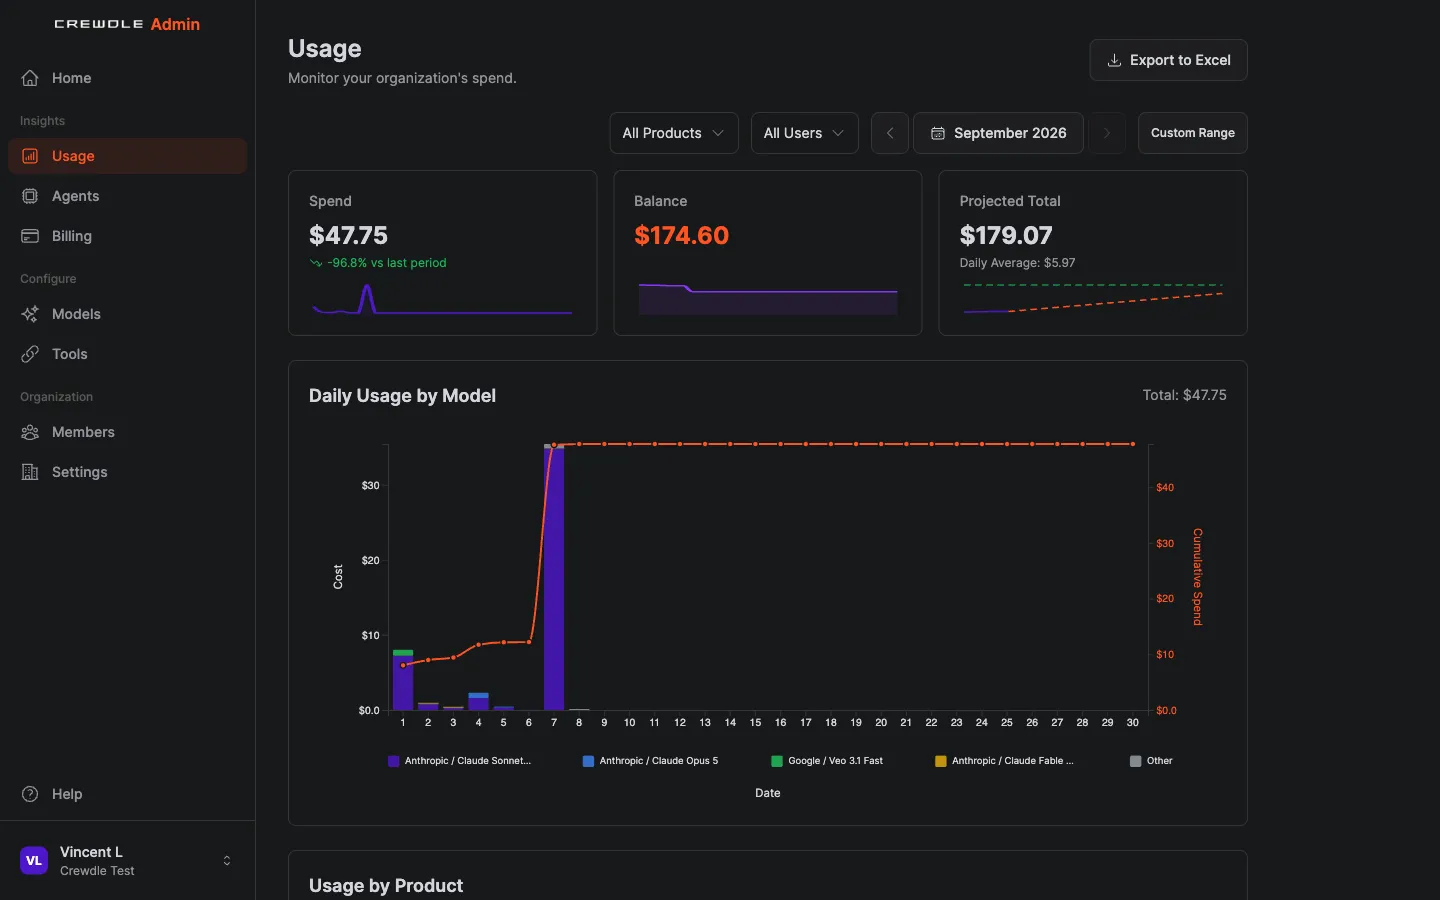This screenshot has width=1440, height=900.
Task: Click the Tools link icon
Action: [30, 354]
